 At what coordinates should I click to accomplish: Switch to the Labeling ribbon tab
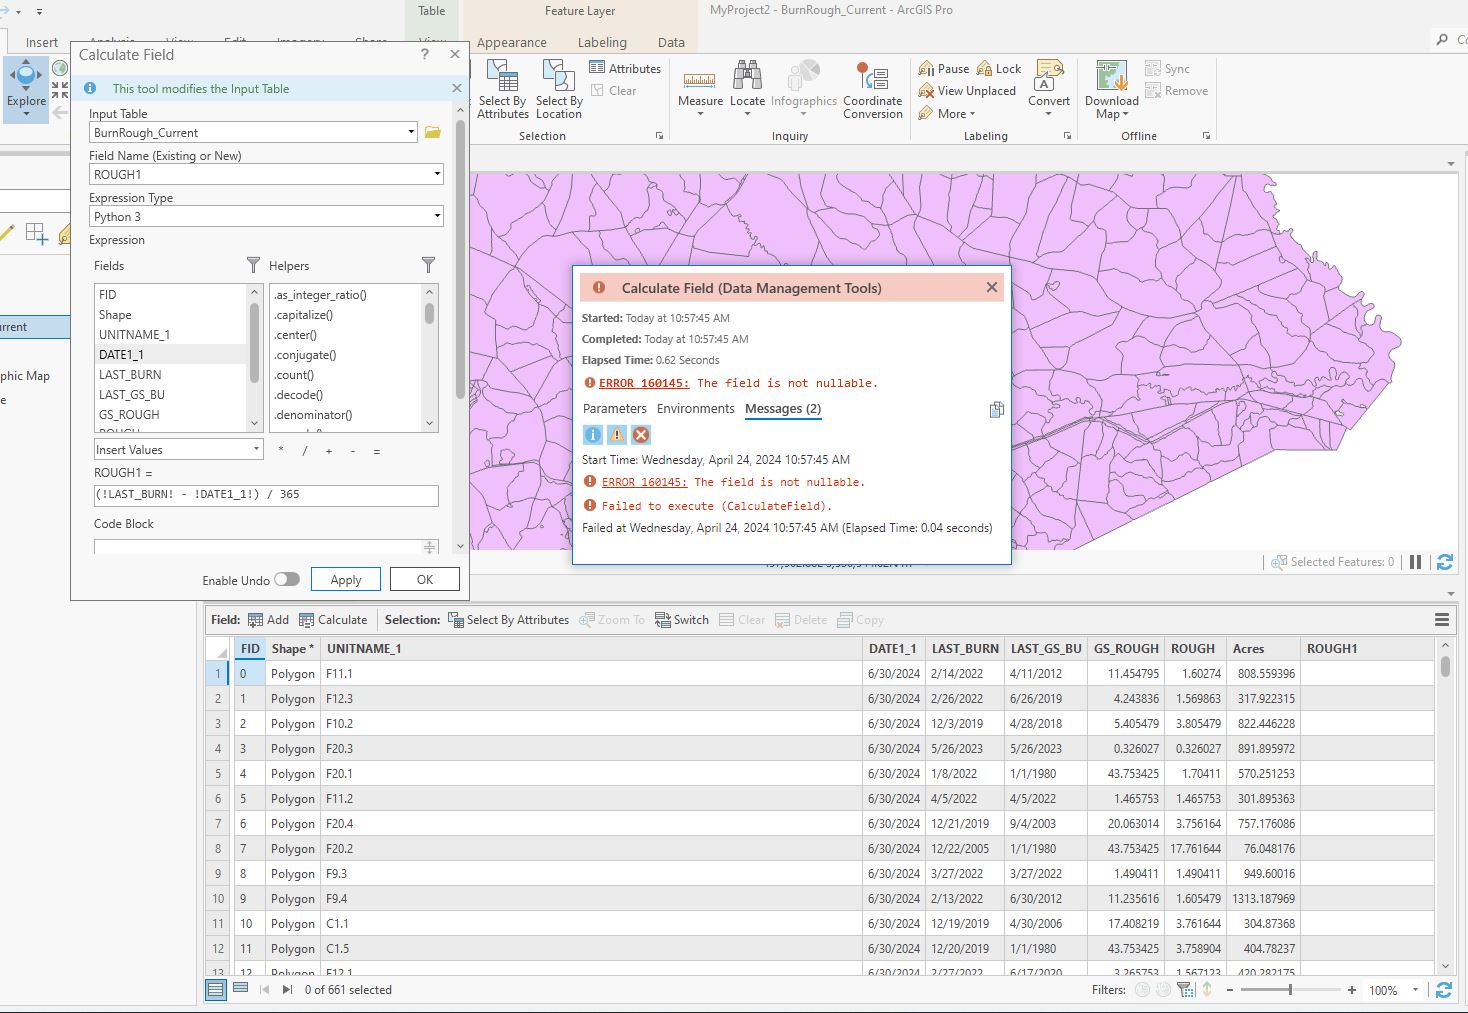click(602, 42)
